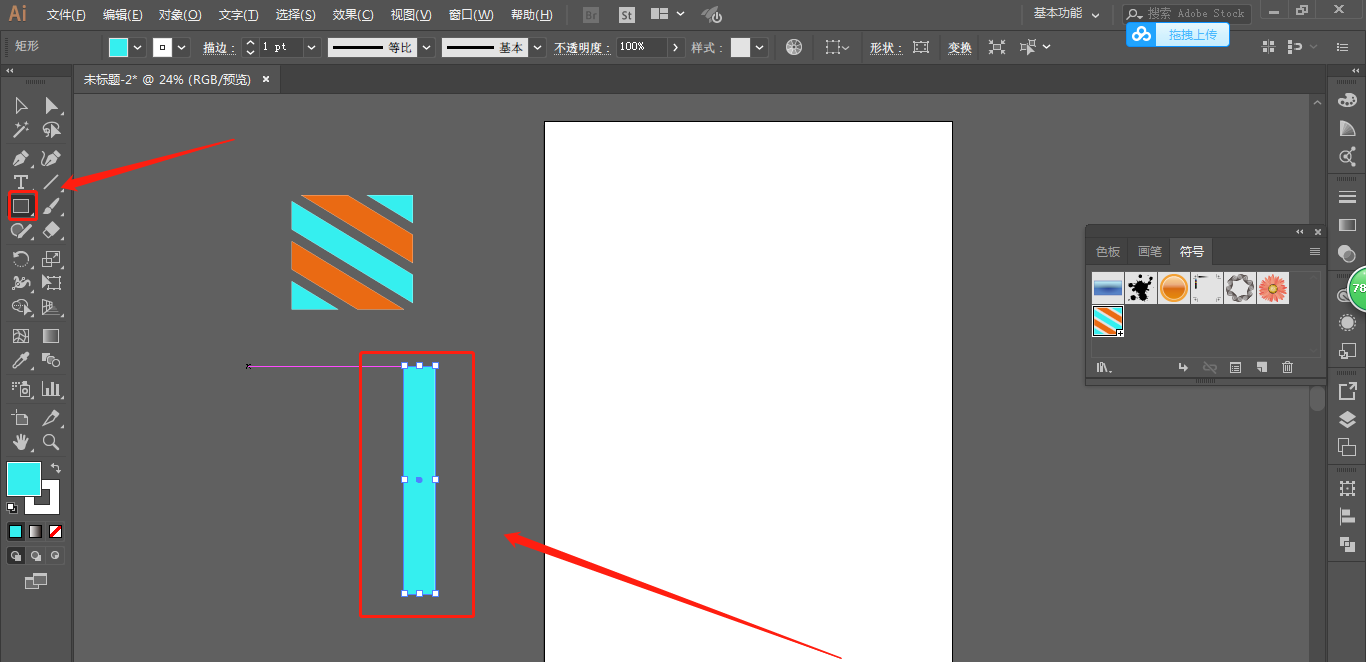This screenshot has height=662, width=1366.
Task: Select the orange-cyan striped symbol thumbnail
Action: [1108, 320]
